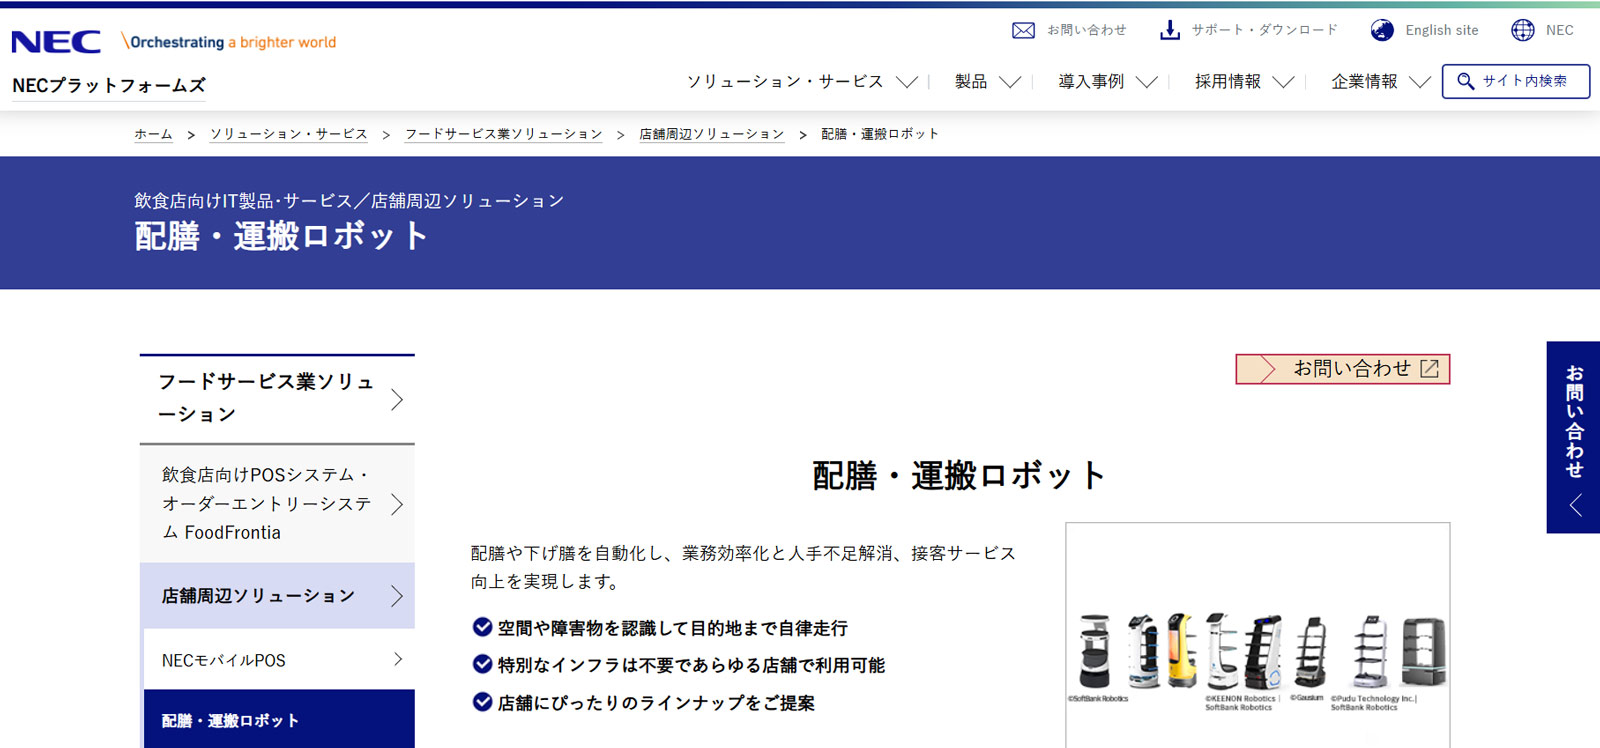
Task: Click chevron beside 店舗周辺ソリューション sidebar item
Action: tap(397, 596)
